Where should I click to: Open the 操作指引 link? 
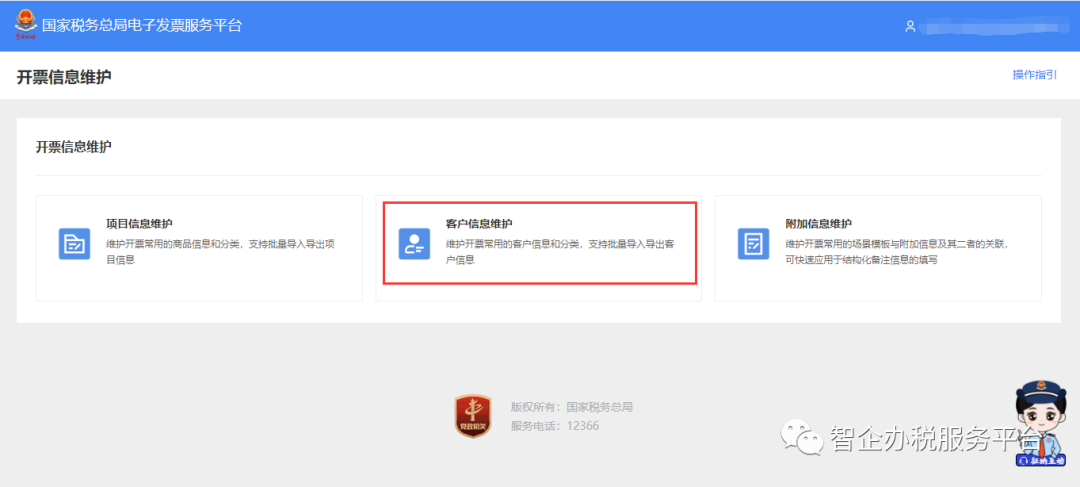point(1035,75)
